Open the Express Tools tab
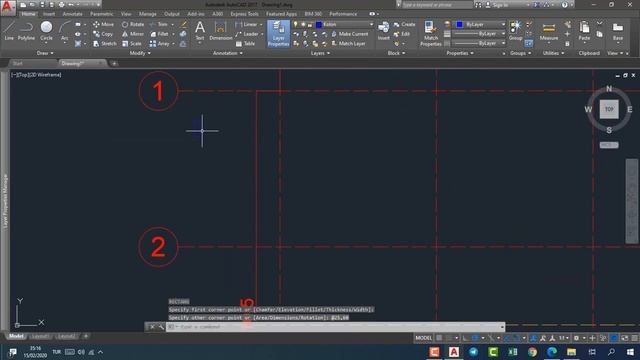 coord(244,14)
